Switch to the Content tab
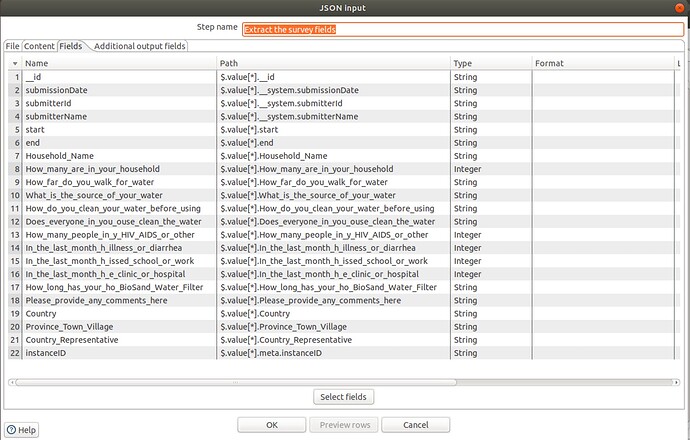Viewport: 690px width, 440px height. 39,46
